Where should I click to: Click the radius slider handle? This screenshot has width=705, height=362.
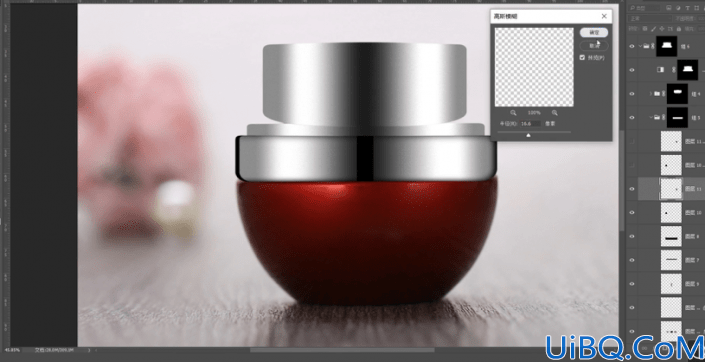tap(528, 135)
